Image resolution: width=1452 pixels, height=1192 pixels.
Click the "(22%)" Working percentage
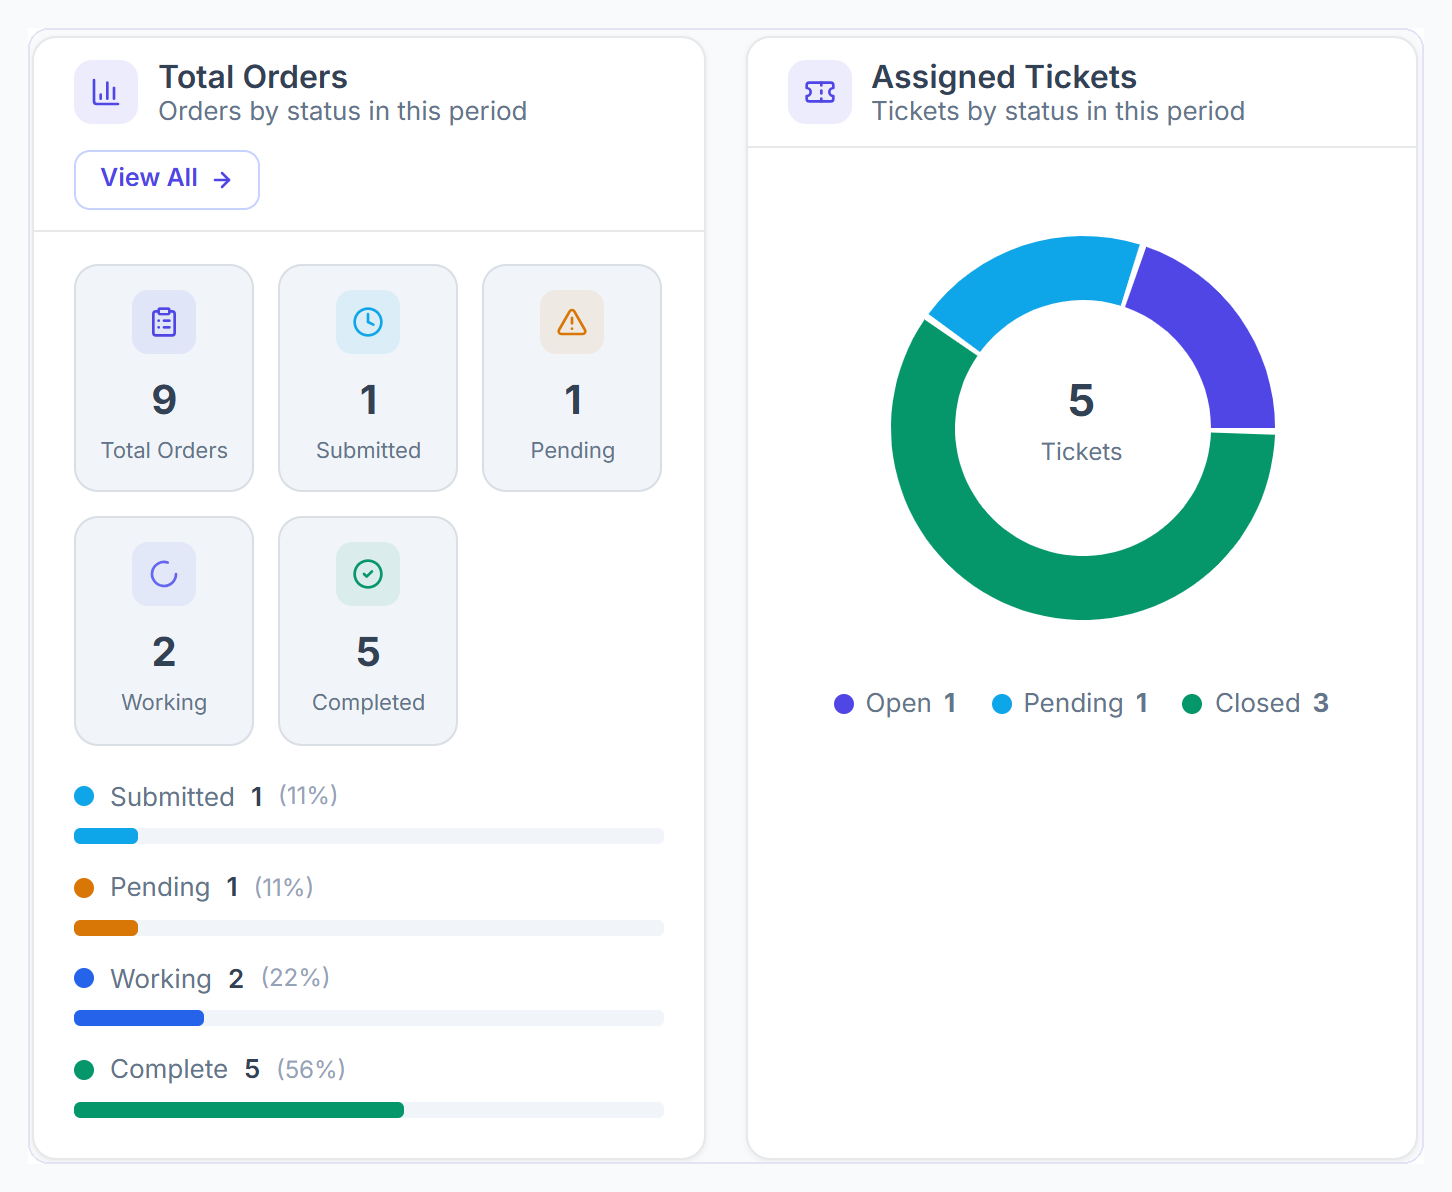pos(296,977)
